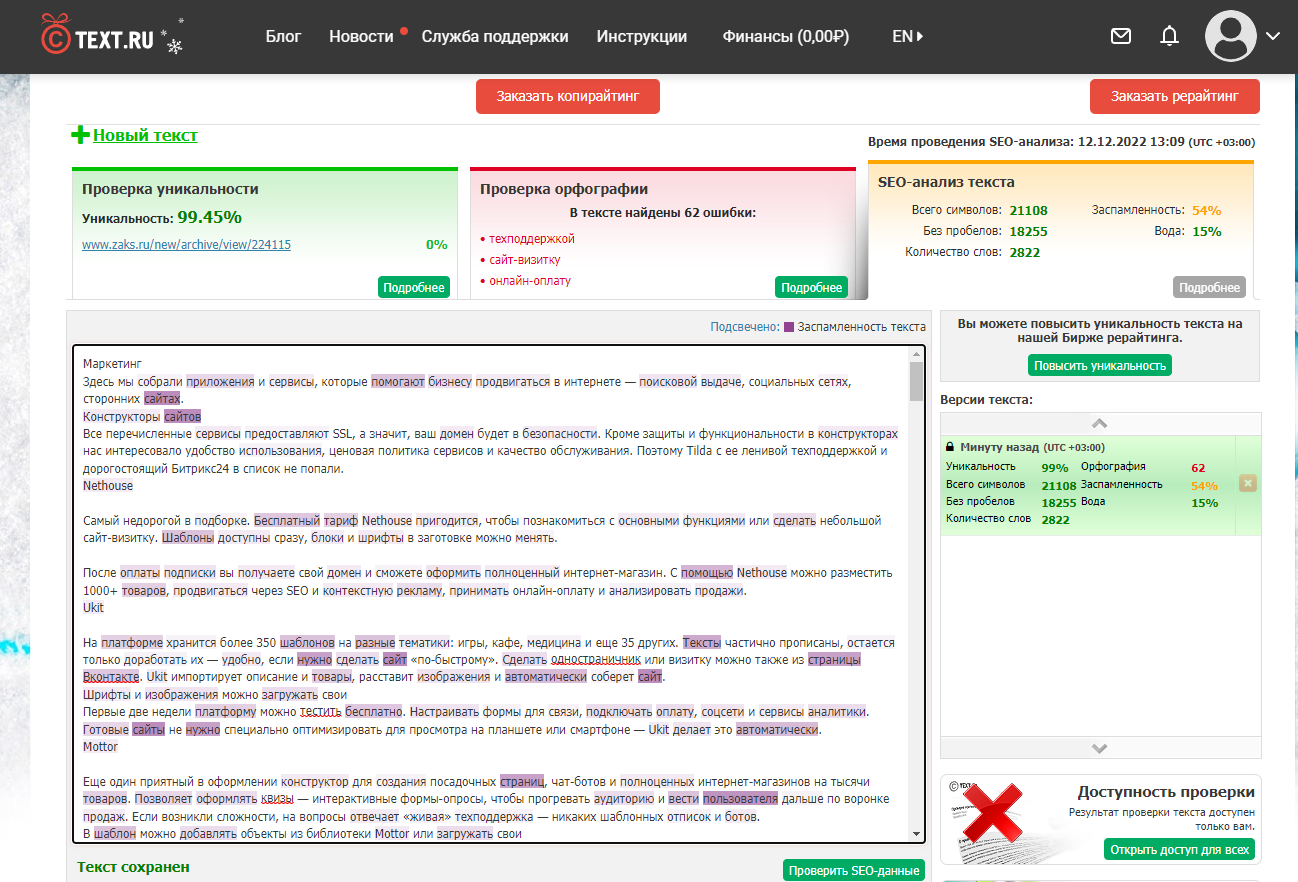Click inside the text editing area at Маркетинг
This screenshot has height=882, width=1298.
[x=113, y=364]
